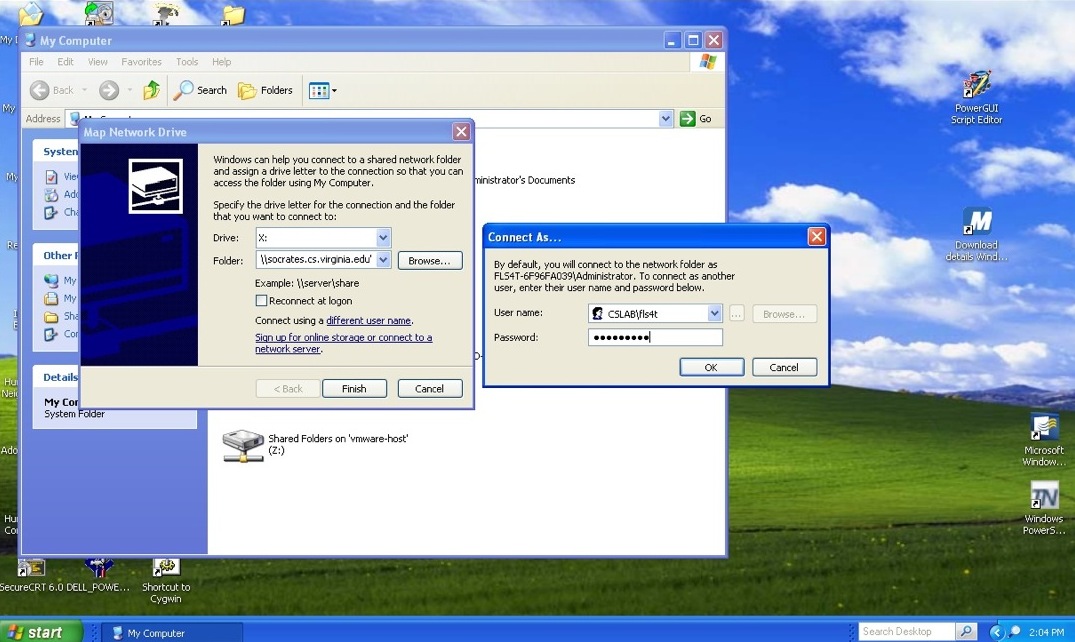
Task: Open the Microsoft Windows desktop shortcut
Action: click(1044, 428)
